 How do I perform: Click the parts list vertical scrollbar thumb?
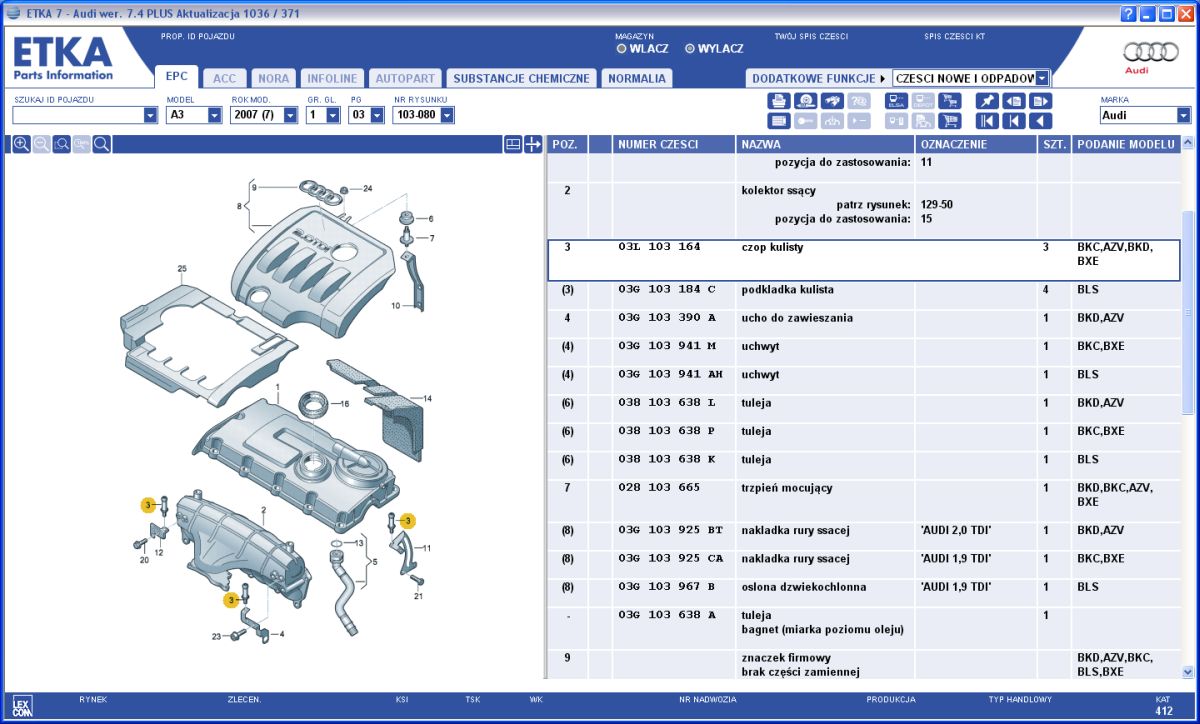pyautogui.click(x=1188, y=312)
